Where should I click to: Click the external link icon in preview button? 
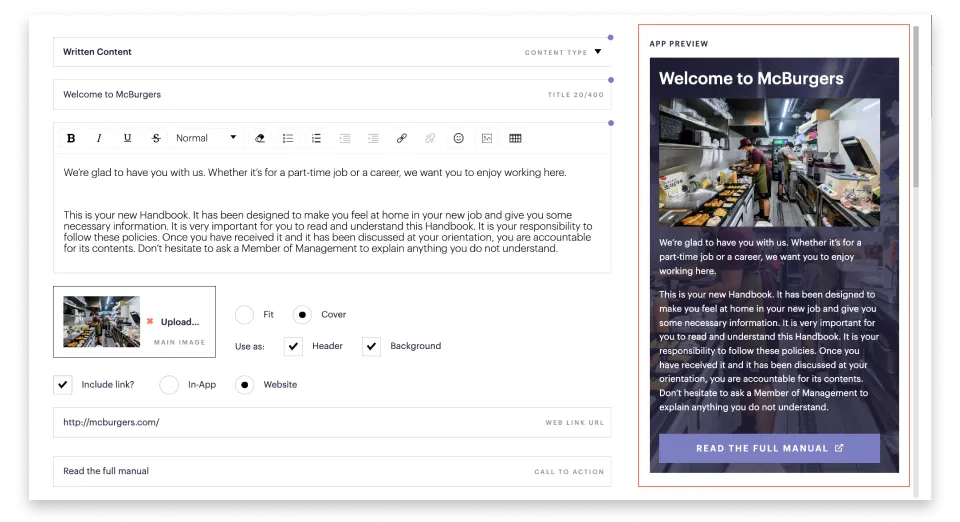click(x=839, y=448)
